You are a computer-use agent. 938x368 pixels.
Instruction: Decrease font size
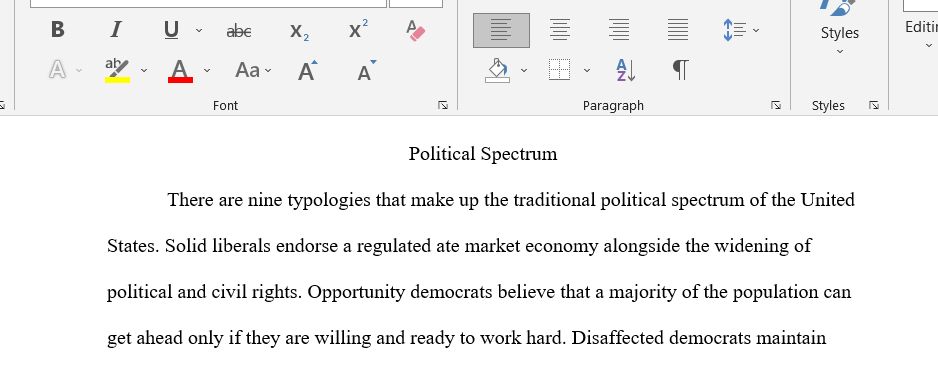(366, 71)
